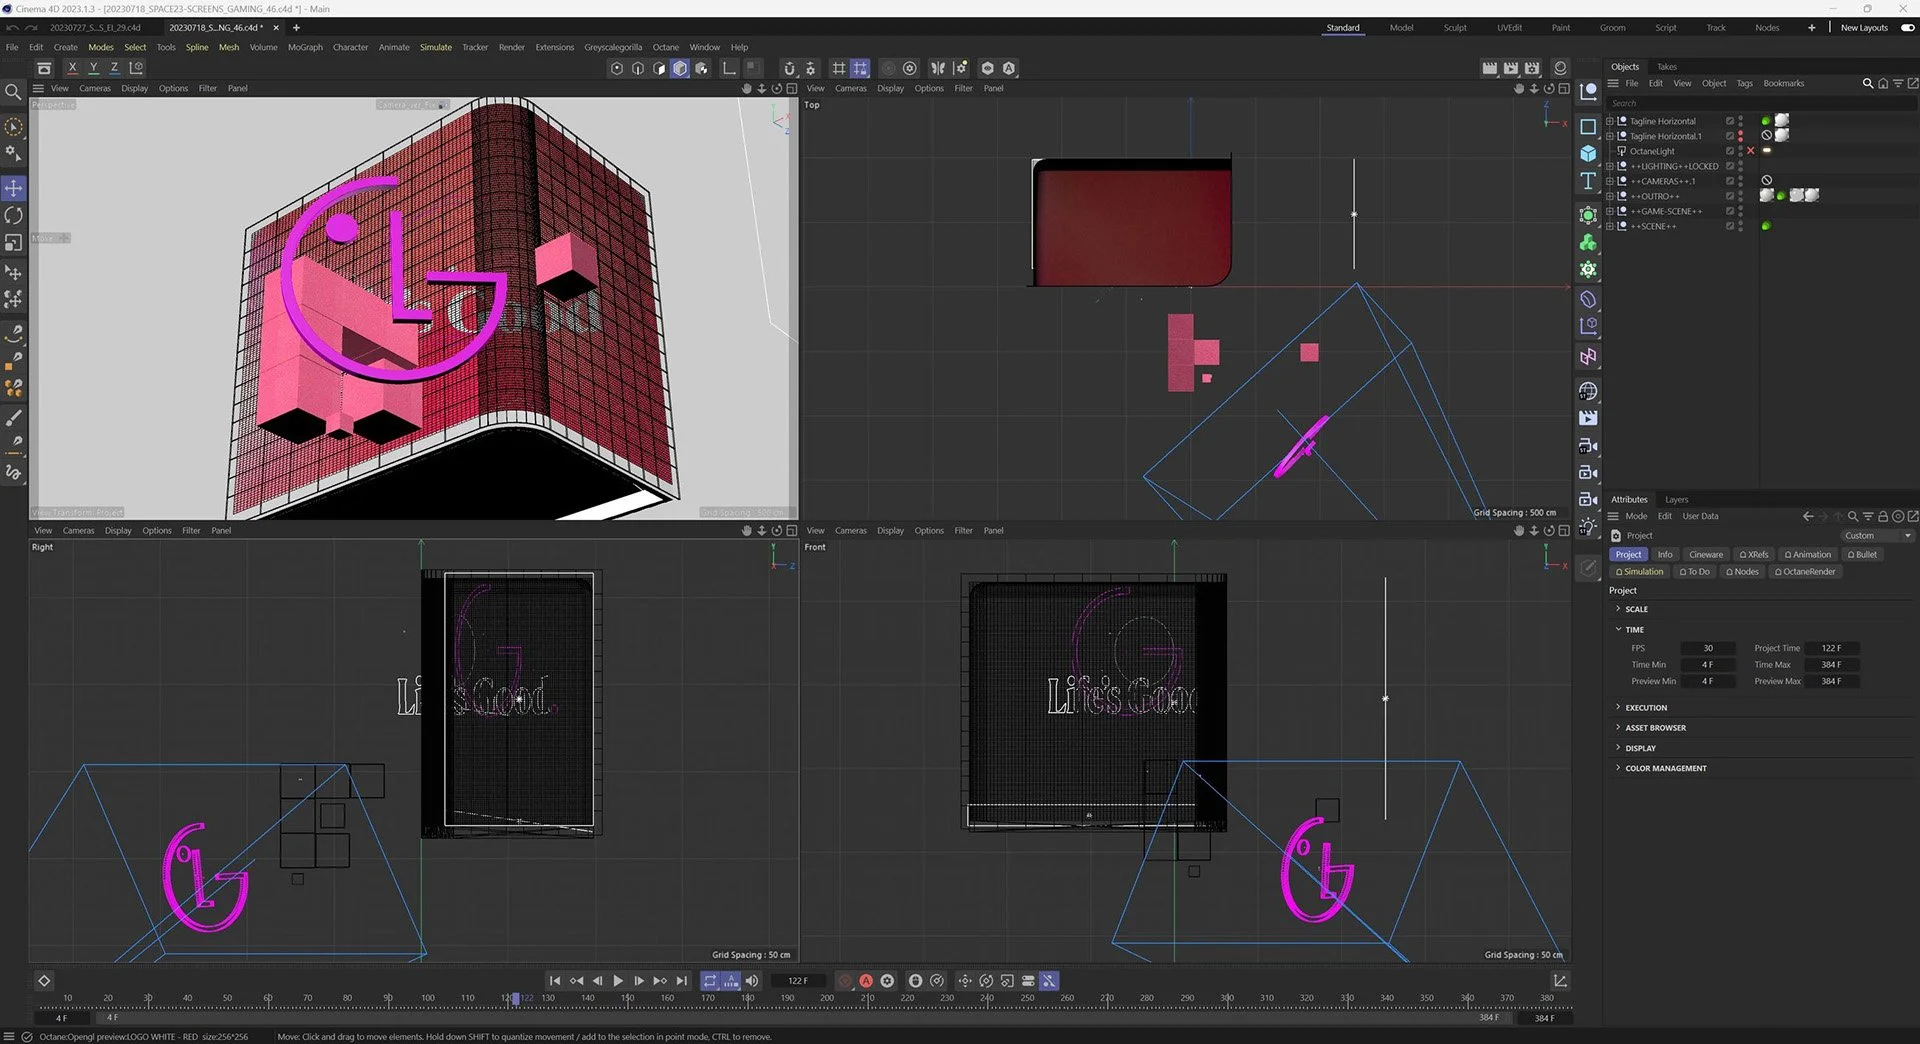Toggle New Layouts switch

(1908, 28)
